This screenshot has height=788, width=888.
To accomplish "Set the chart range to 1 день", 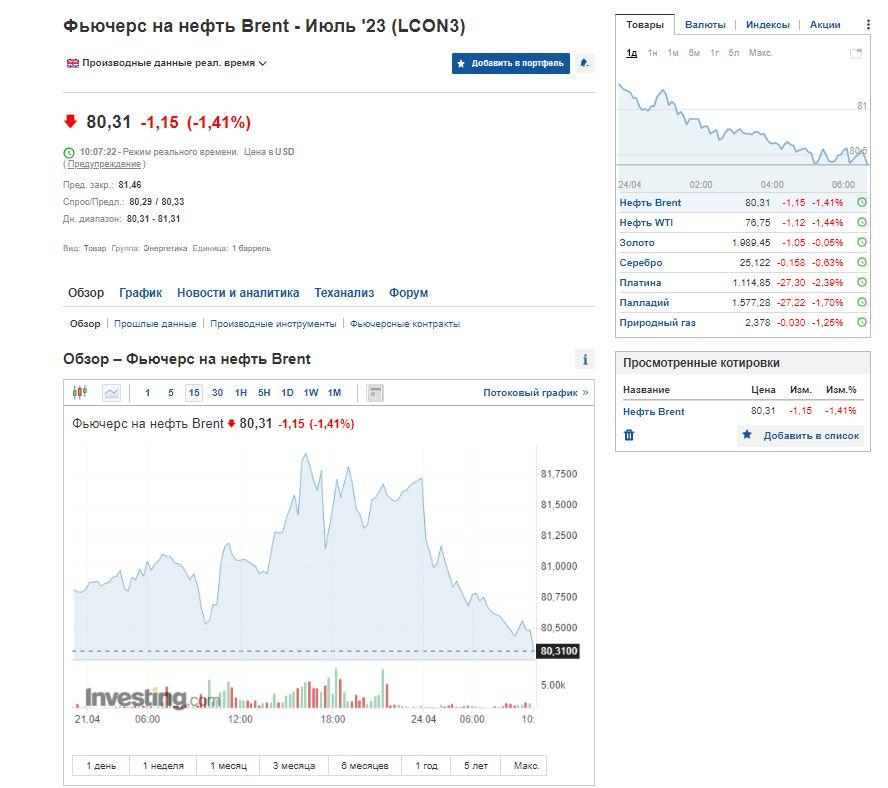I will tap(101, 765).
